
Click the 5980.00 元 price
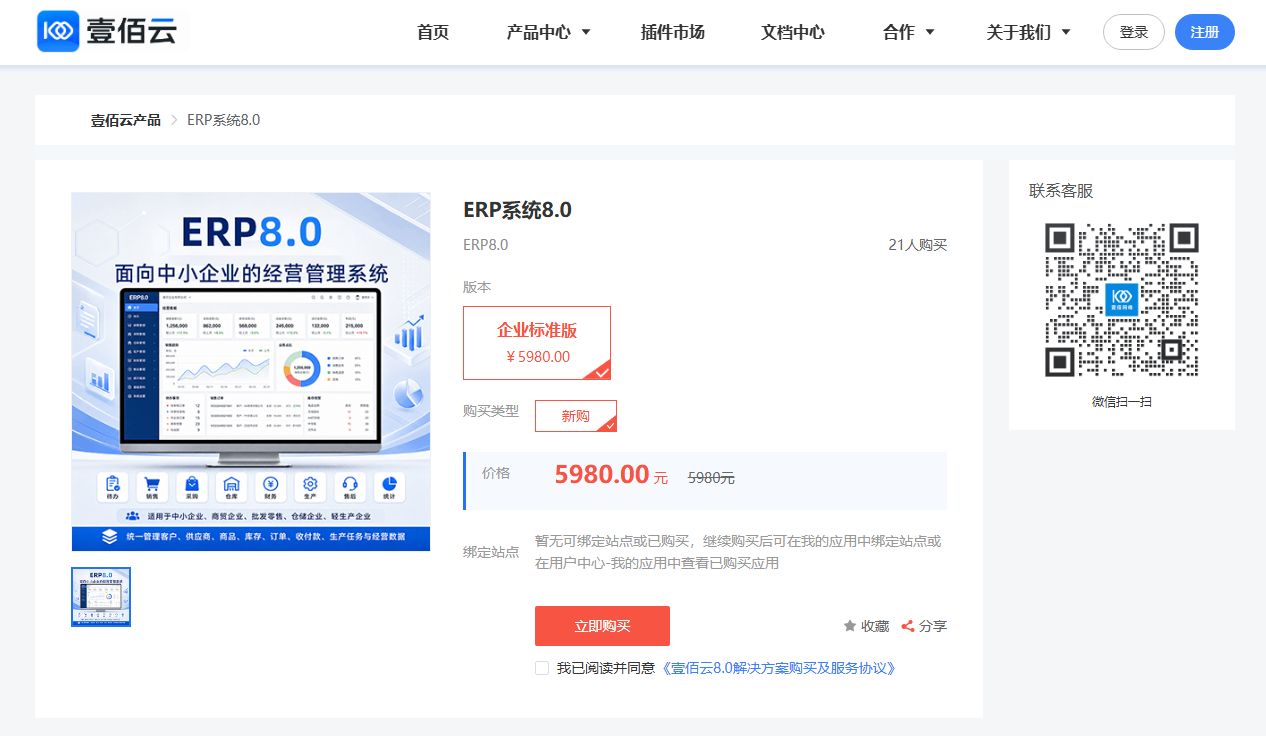pos(611,475)
